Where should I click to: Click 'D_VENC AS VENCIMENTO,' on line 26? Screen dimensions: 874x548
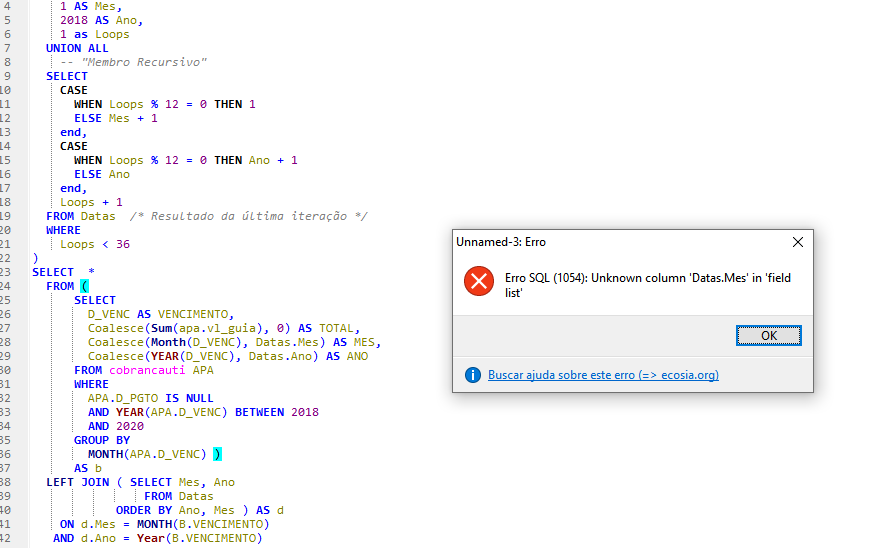161,314
